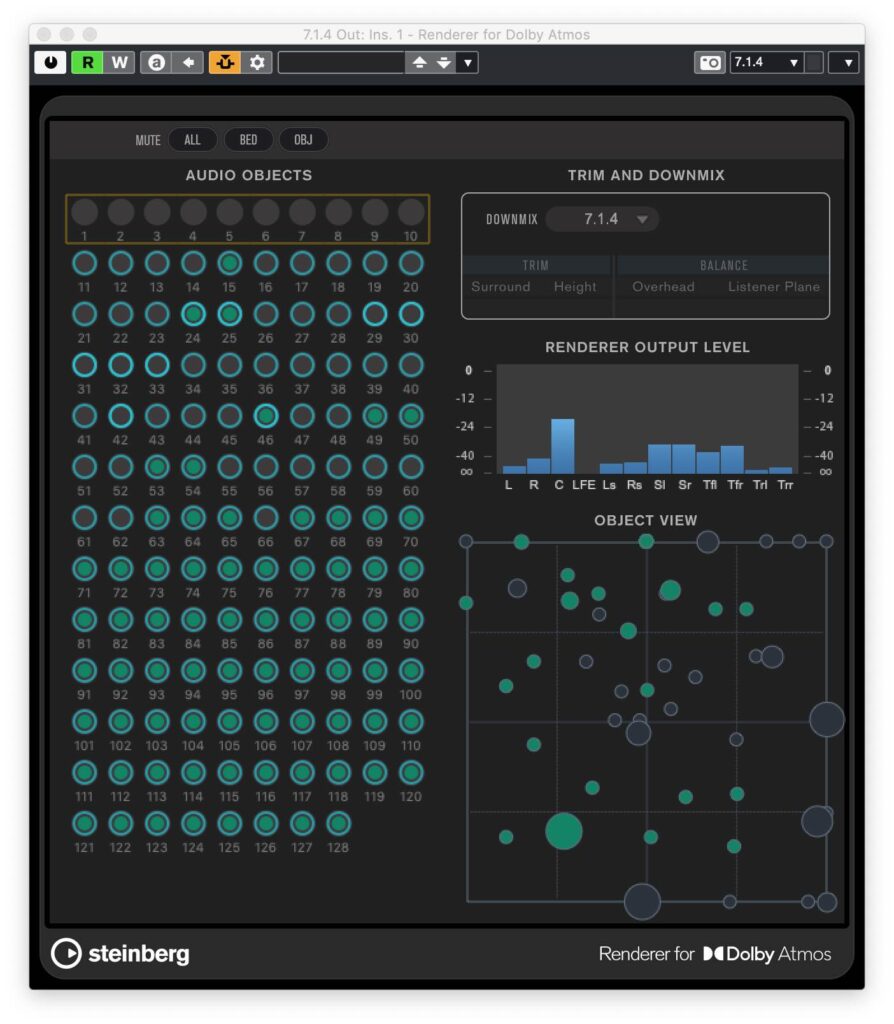Click audio object 120 indicator
Image resolution: width=894 pixels, height=1024 pixels.
[411, 773]
